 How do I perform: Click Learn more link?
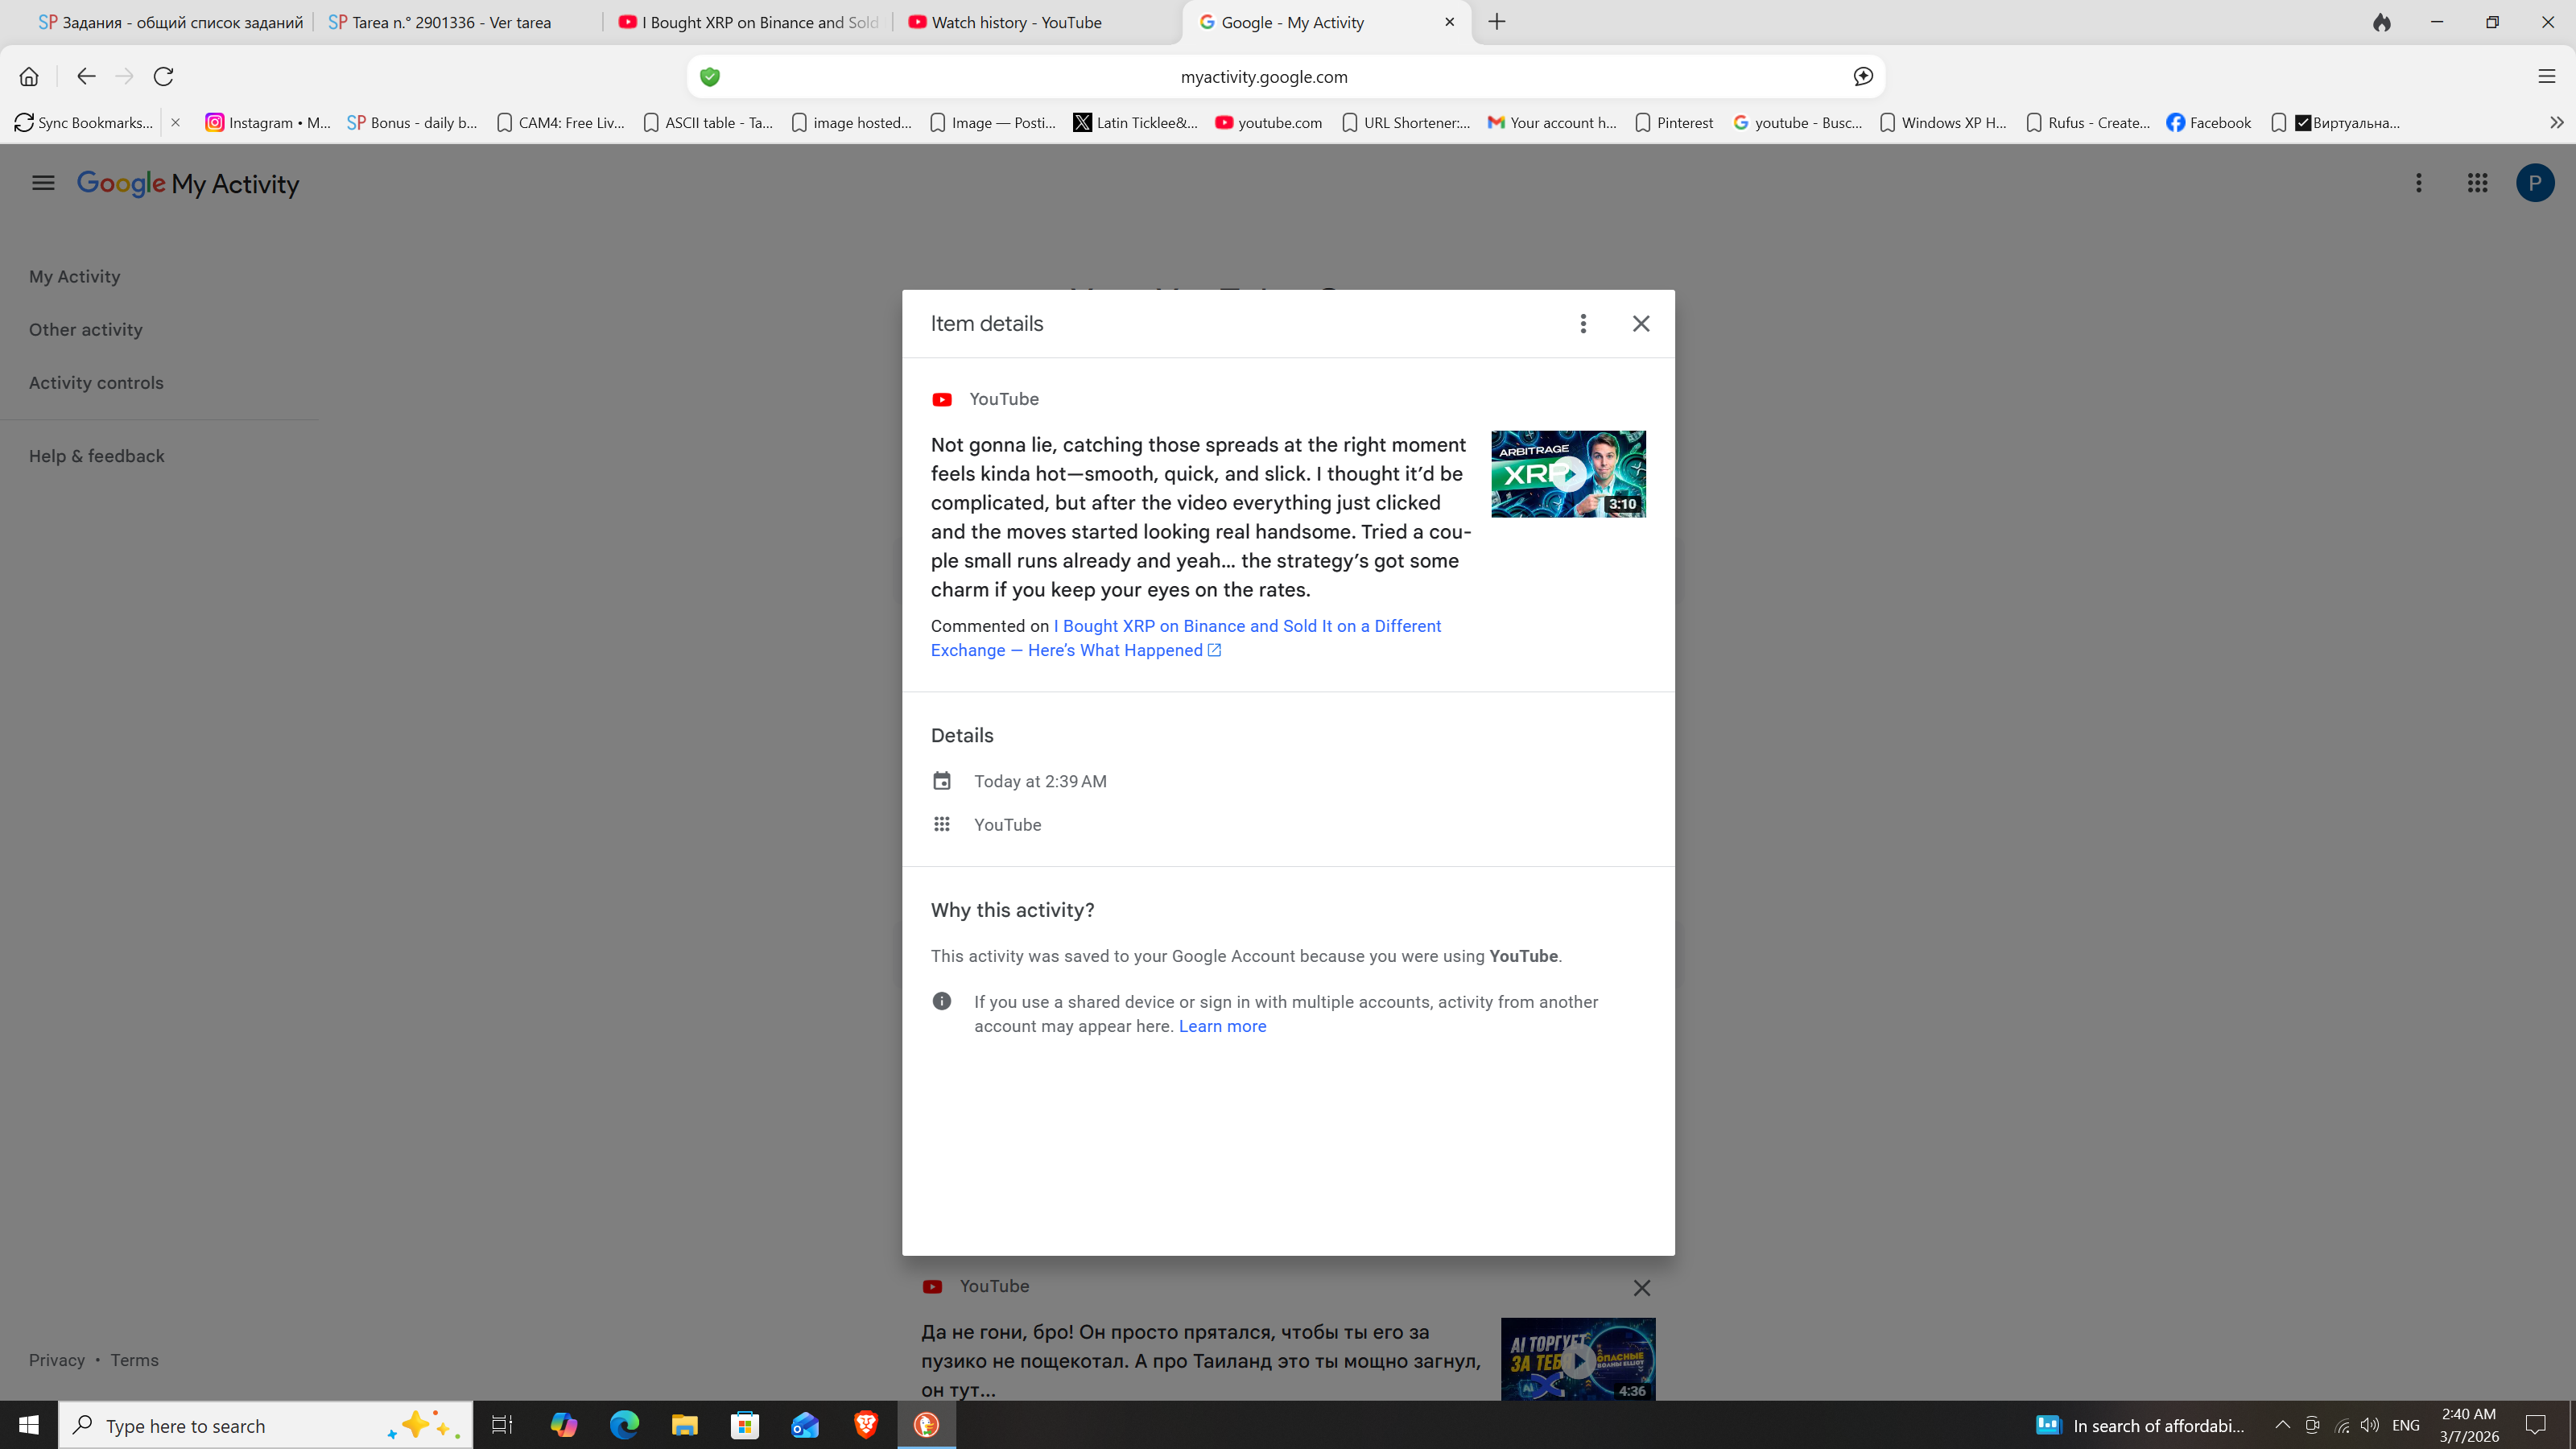coord(1221,1026)
